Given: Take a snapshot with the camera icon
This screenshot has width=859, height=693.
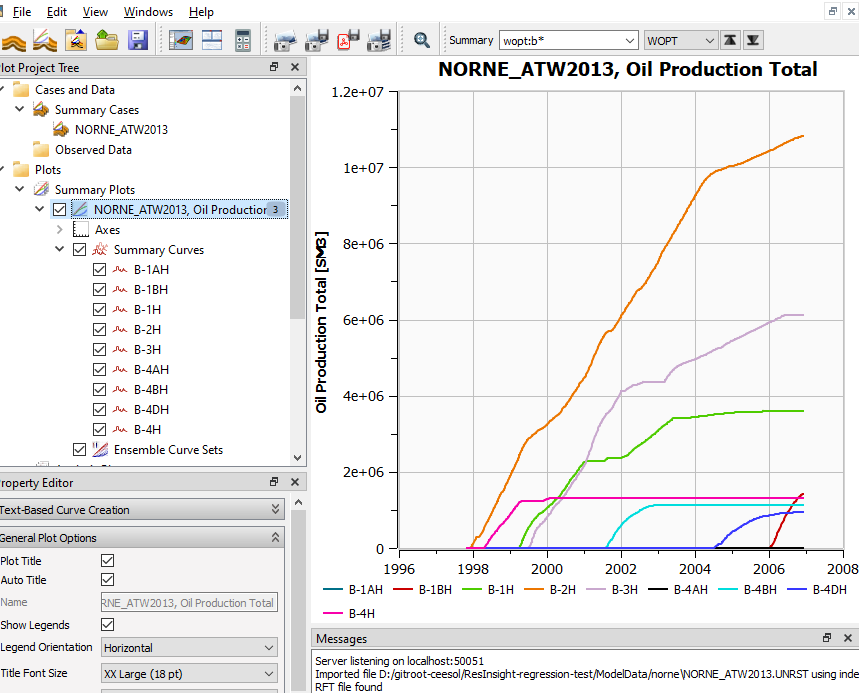Looking at the screenshot, I should click(285, 40).
